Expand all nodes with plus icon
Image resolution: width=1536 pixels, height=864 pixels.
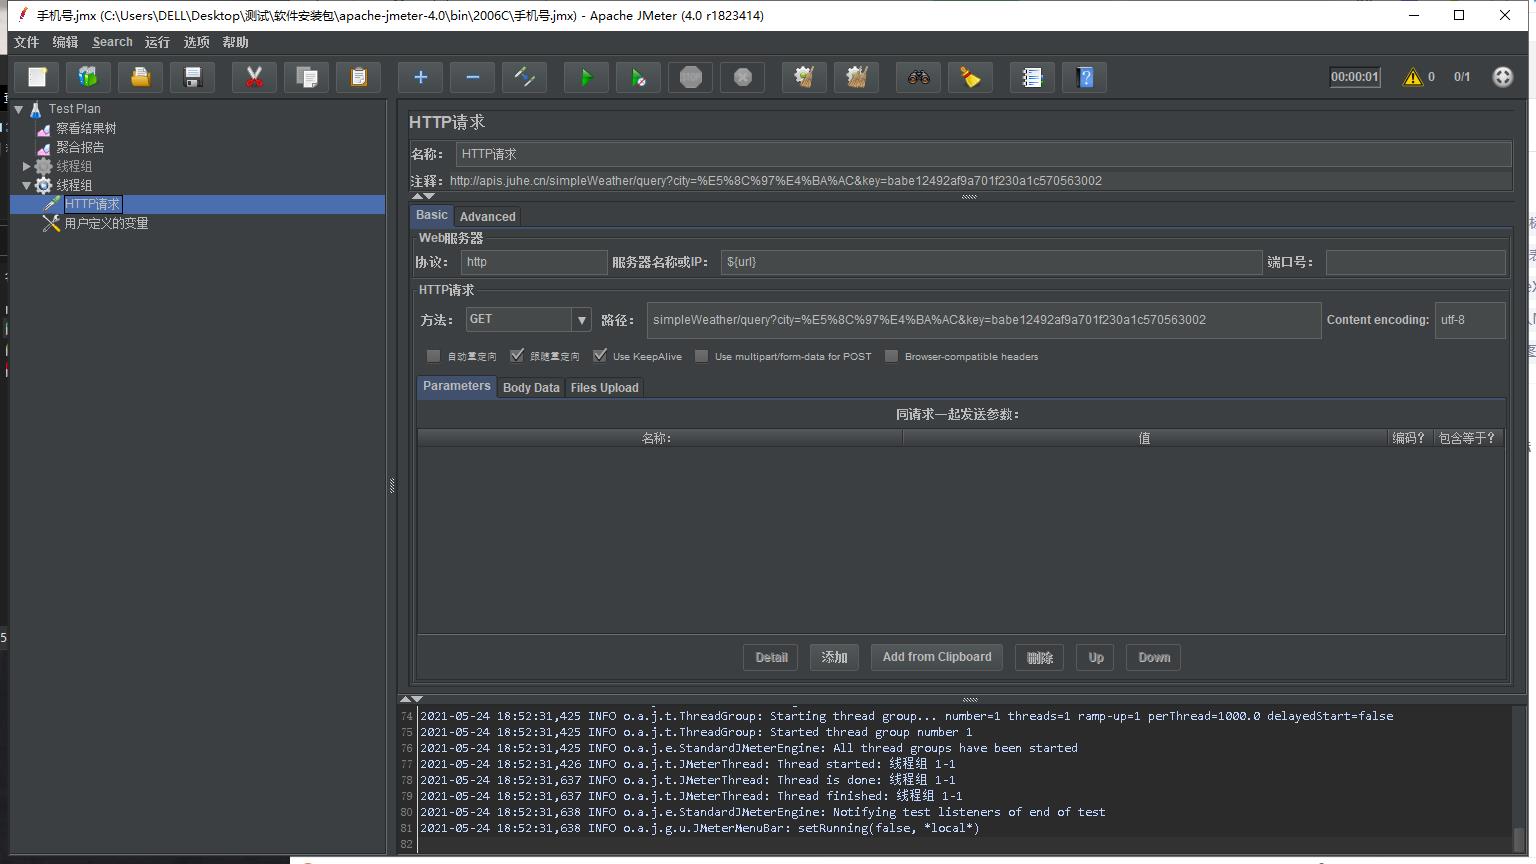420,77
